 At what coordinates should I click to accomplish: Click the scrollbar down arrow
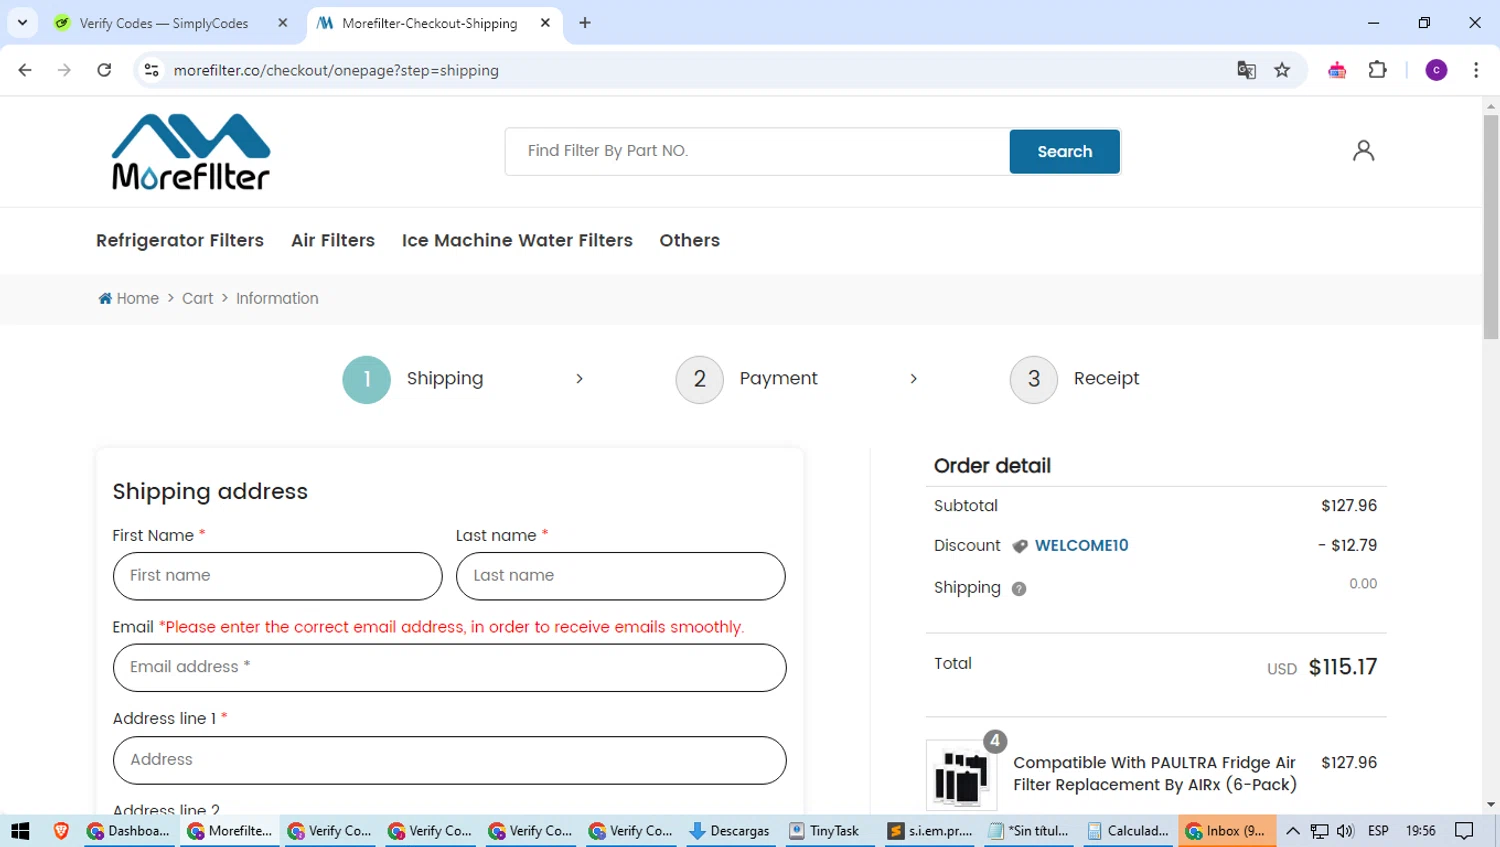pos(1491,805)
